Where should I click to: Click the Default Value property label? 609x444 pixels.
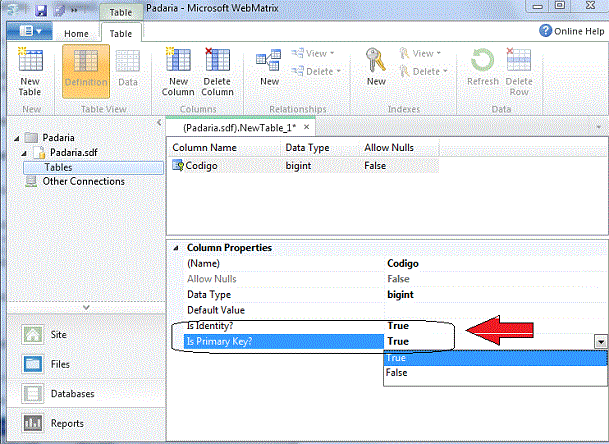click(216, 310)
